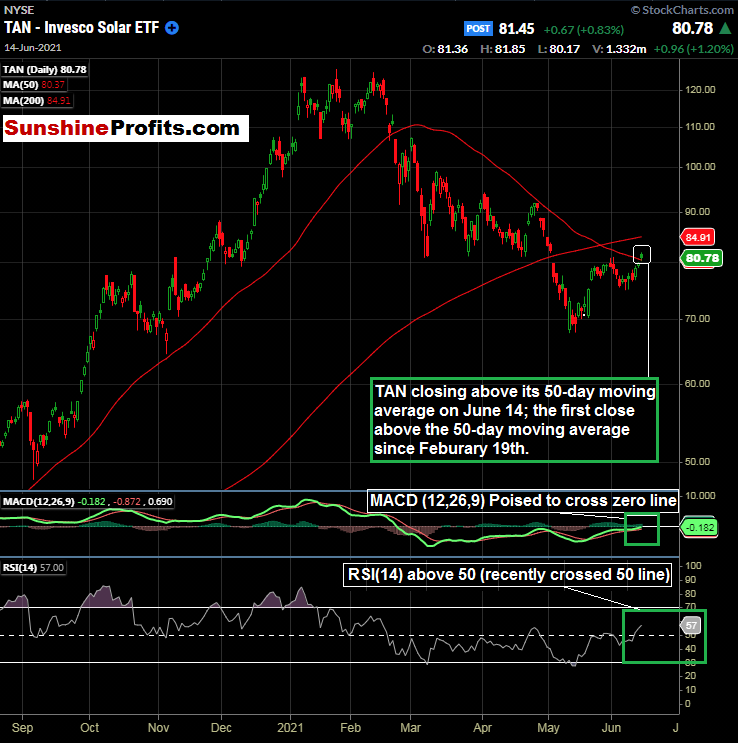Image resolution: width=738 pixels, height=743 pixels.
Task: Click the TAN (Daily) 80.78 legend label
Action: pos(45,70)
